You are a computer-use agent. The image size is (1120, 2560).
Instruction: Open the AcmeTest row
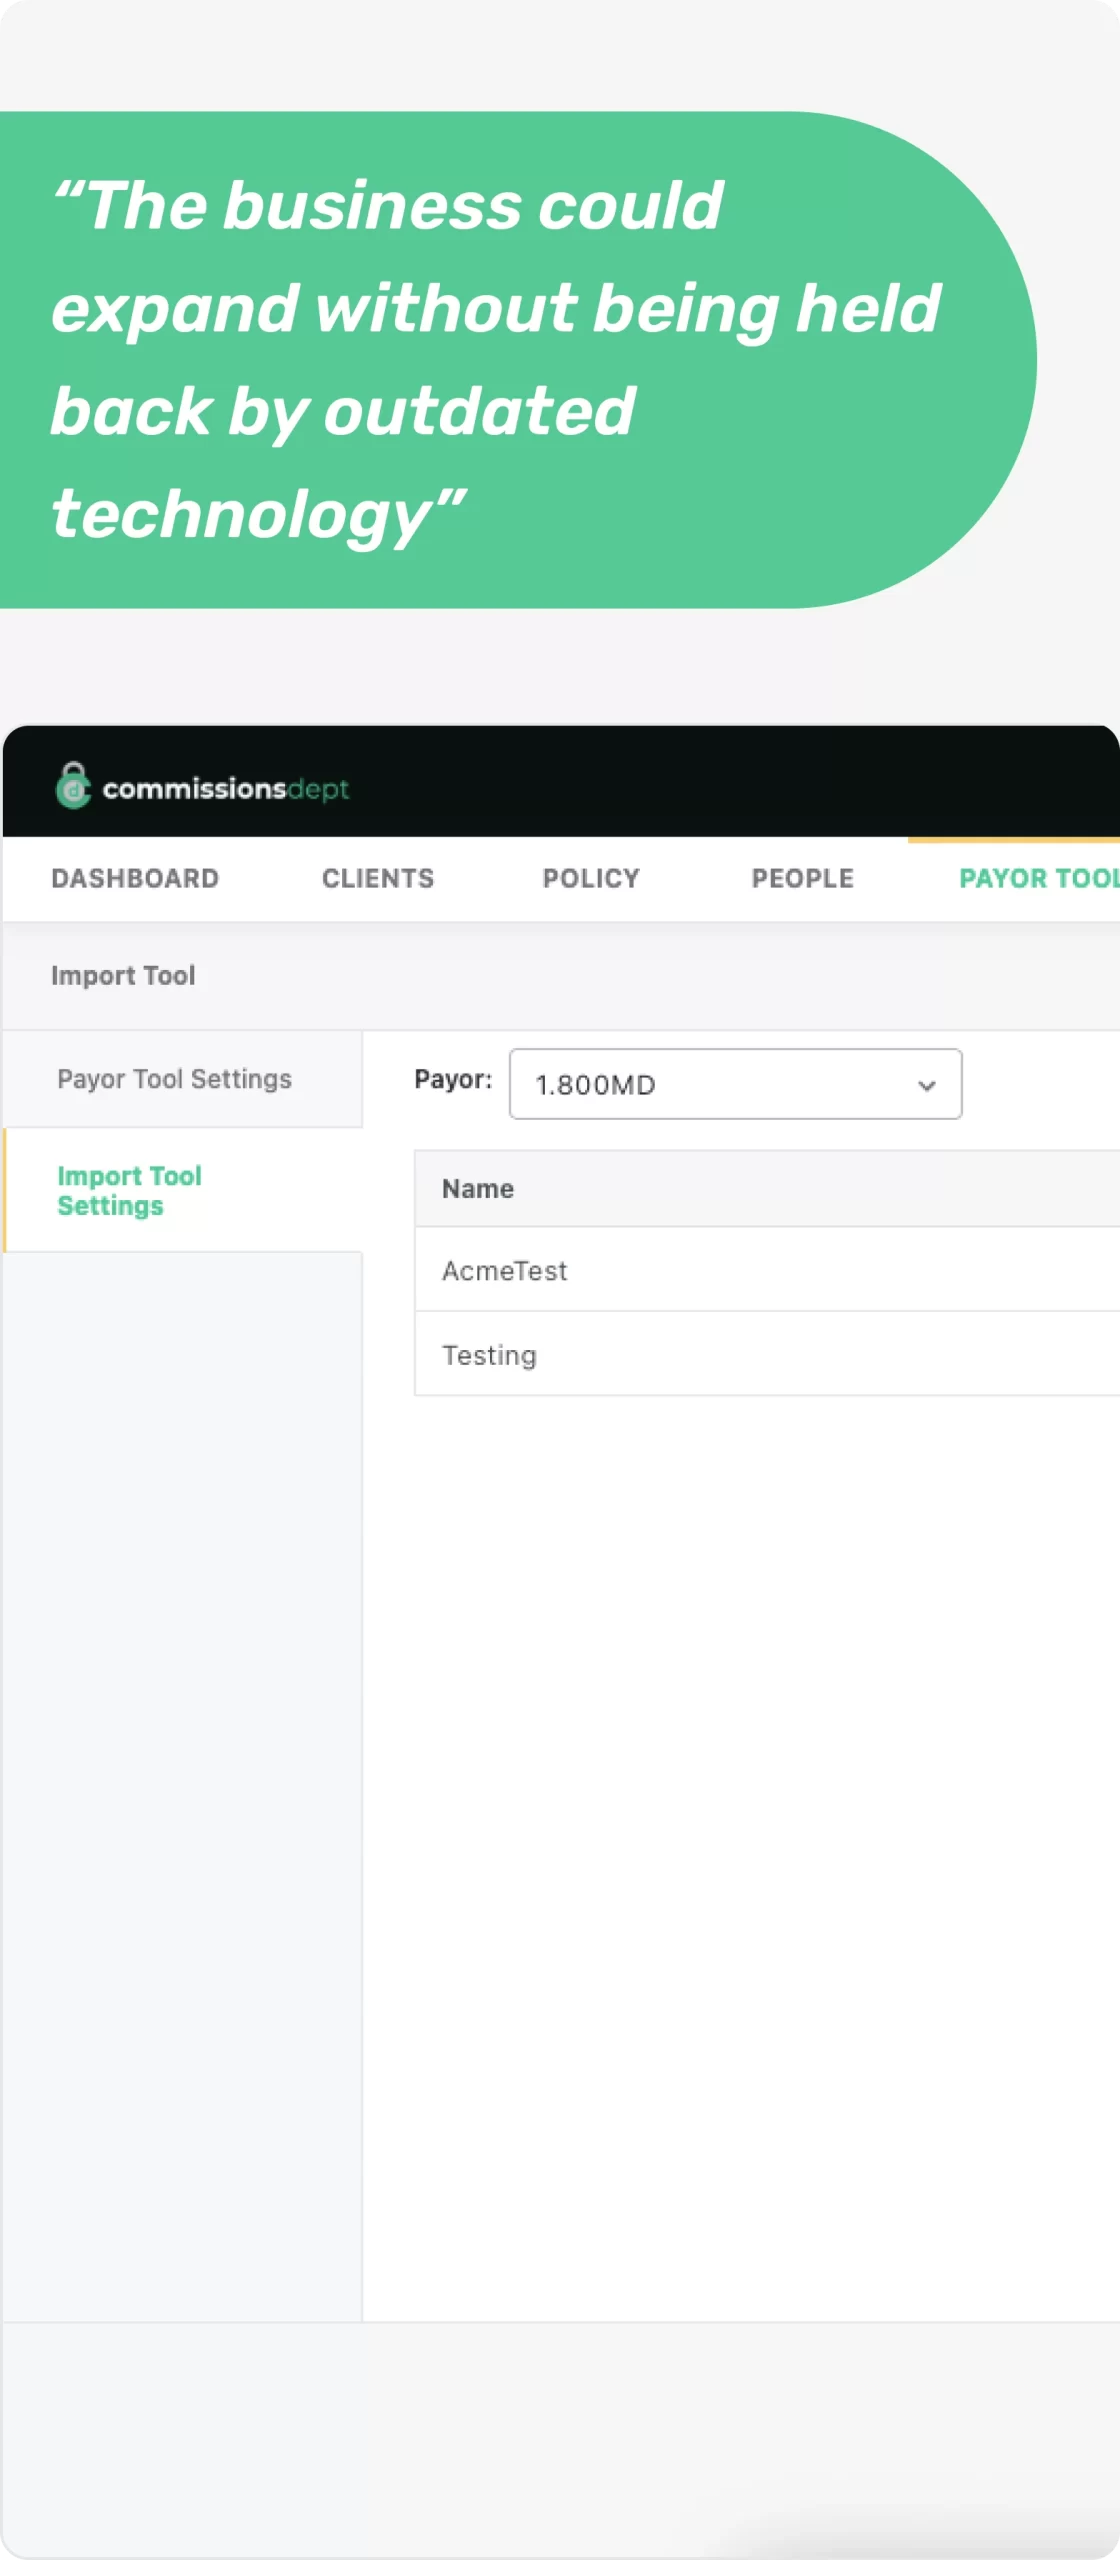(505, 1270)
